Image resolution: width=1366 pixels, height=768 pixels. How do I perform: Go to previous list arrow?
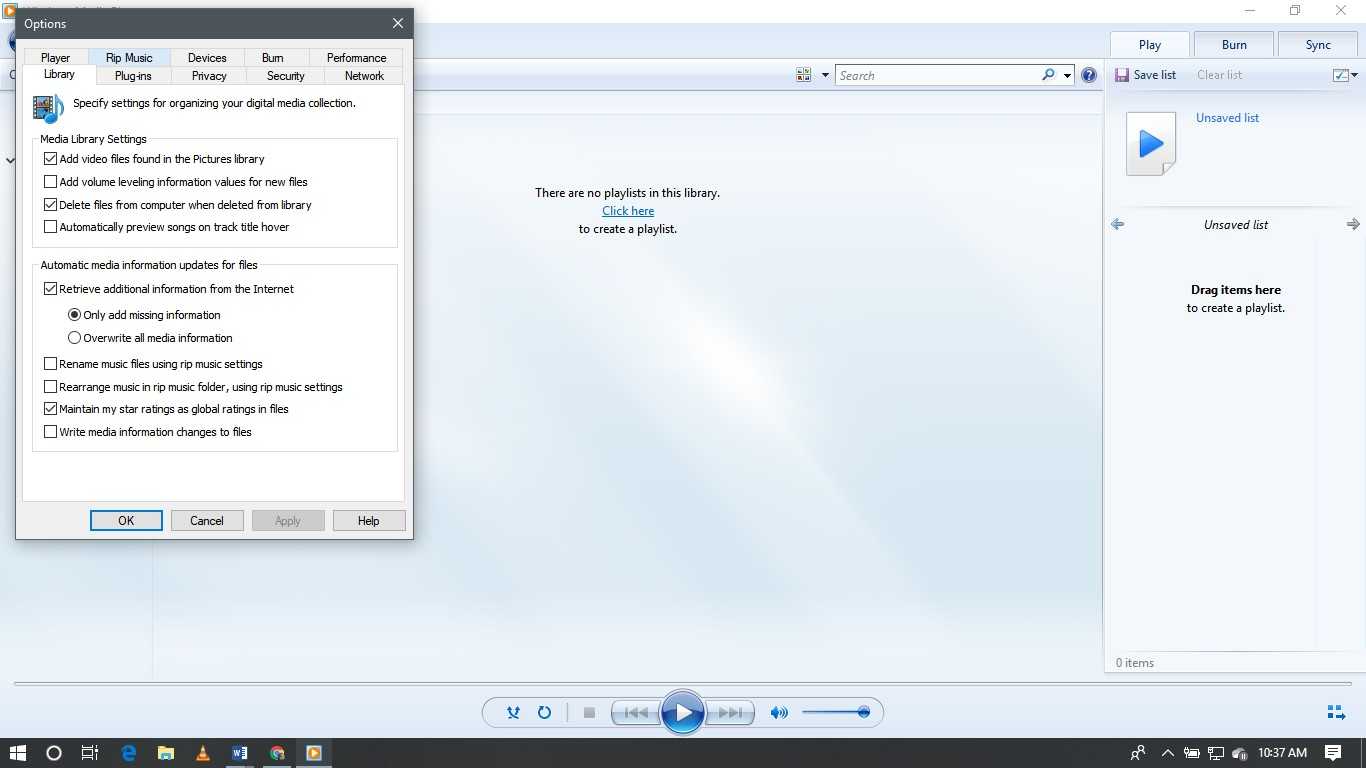(1117, 225)
